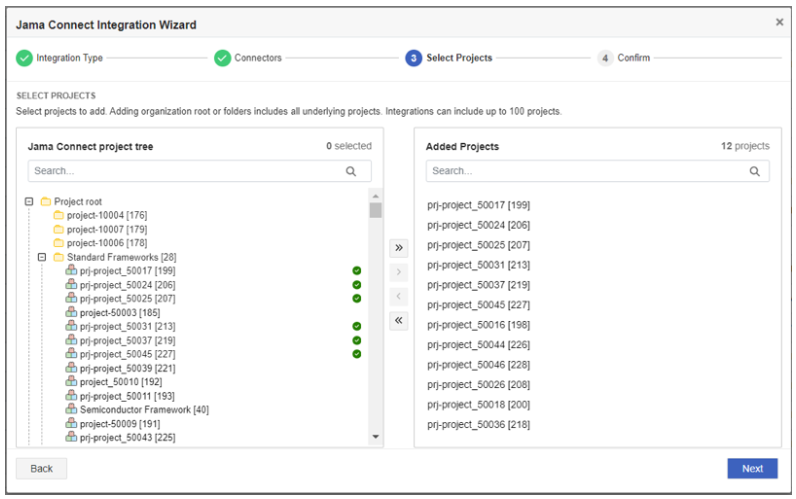
Task: Select prj-project_50011 [193] in tree
Action: click(127, 396)
